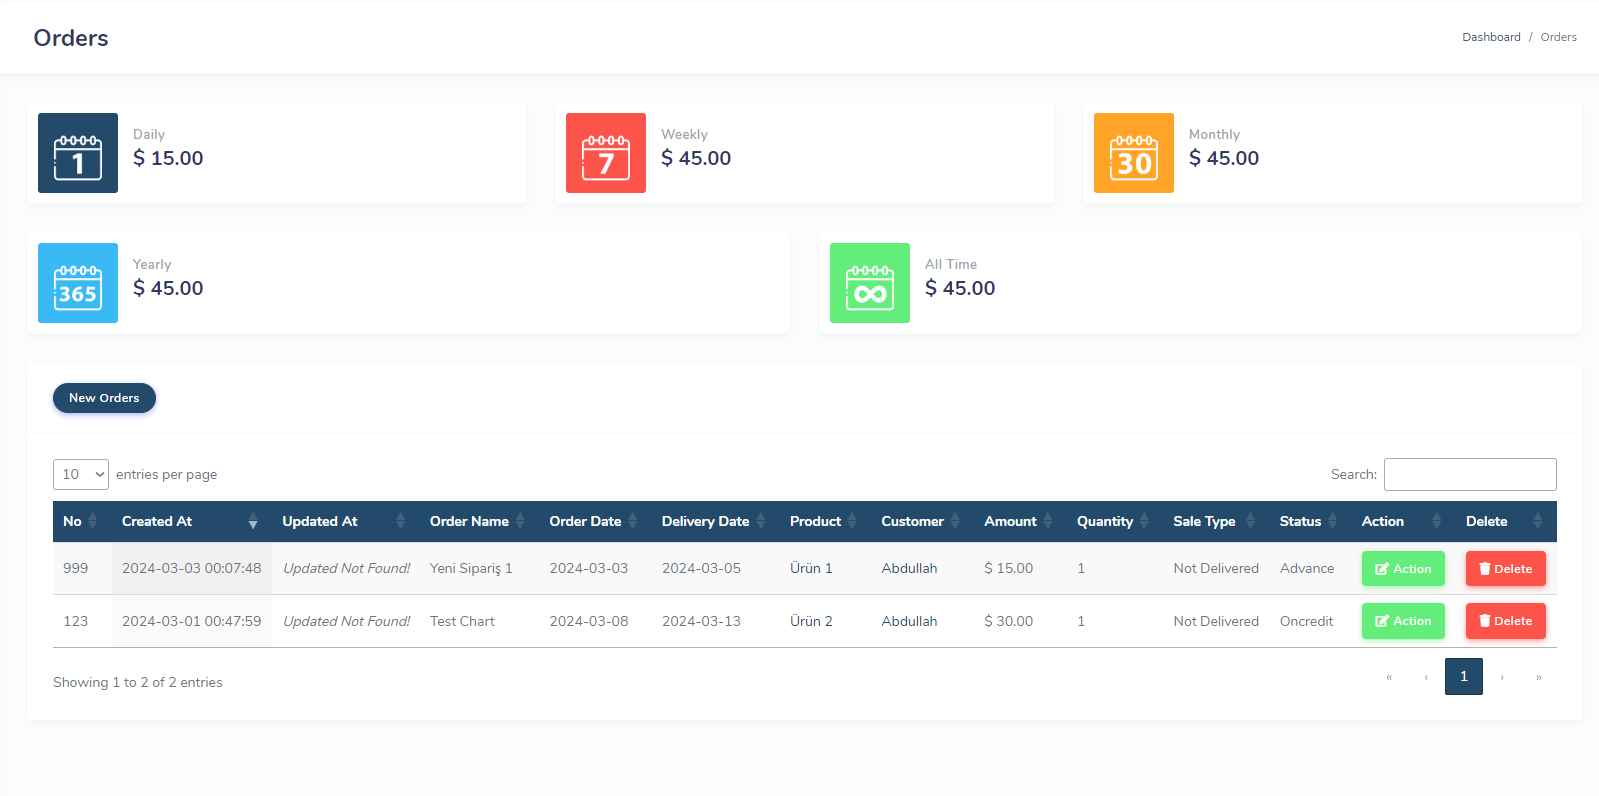The width and height of the screenshot is (1599, 796).
Task: Go to first page in pagination
Action: tap(1389, 677)
